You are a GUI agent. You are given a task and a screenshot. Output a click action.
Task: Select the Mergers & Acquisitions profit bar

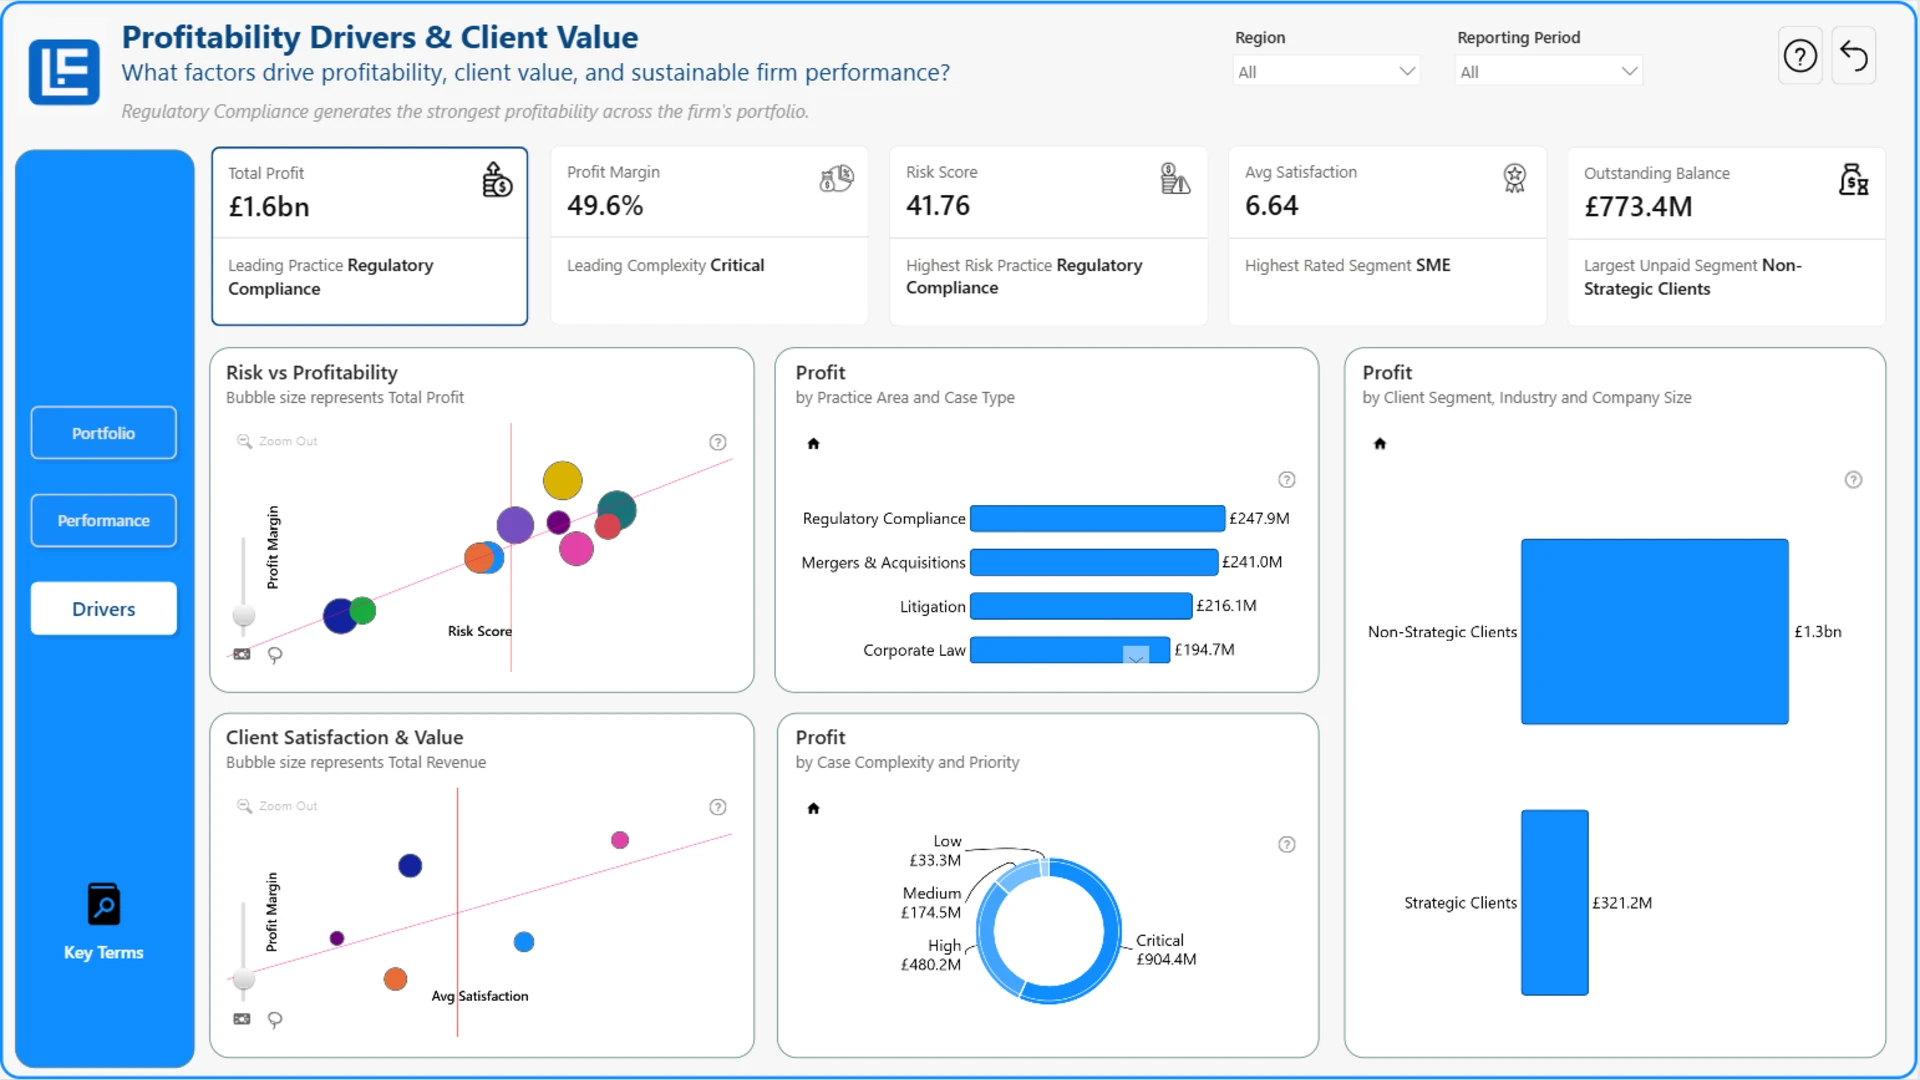[x=1094, y=562]
